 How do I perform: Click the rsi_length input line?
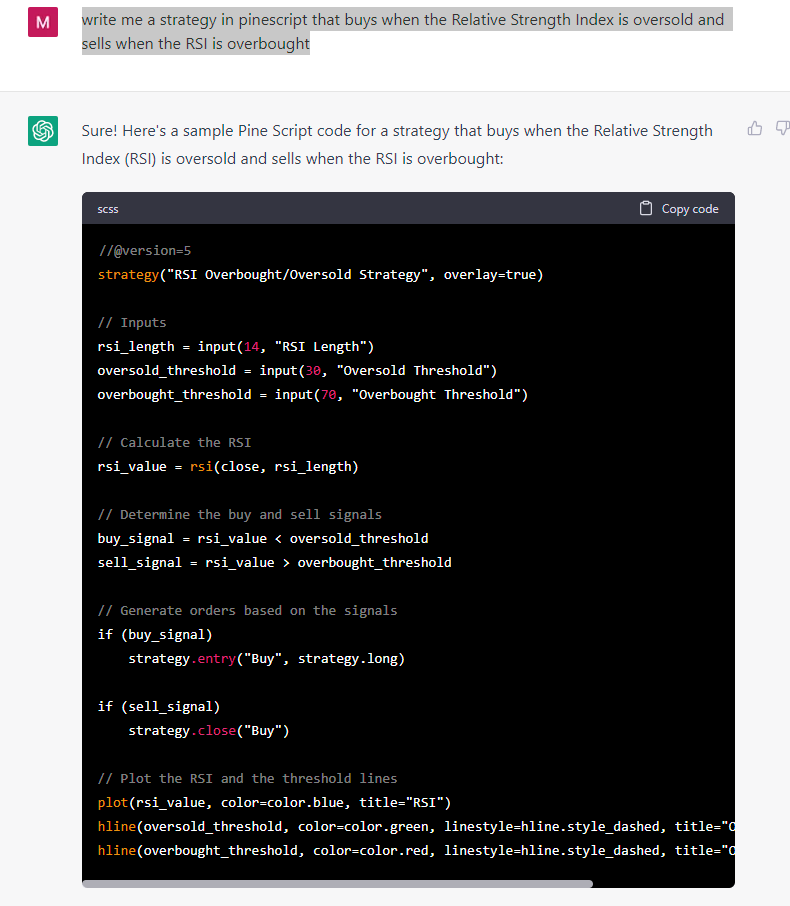coord(235,346)
